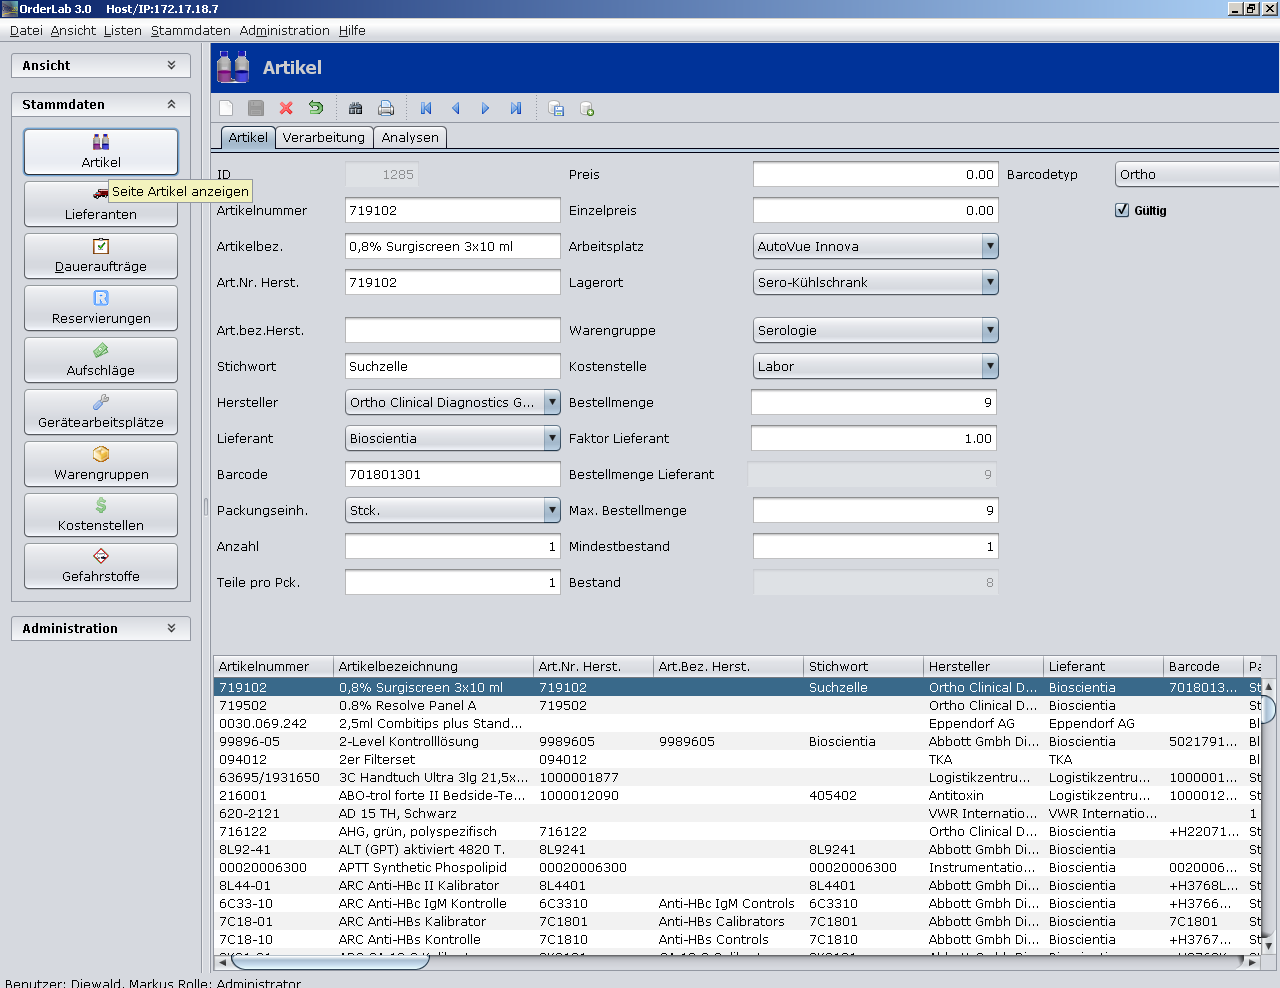Jump to first record with navigation arrow
This screenshot has height=988, width=1280.
pyautogui.click(x=426, y=108)
